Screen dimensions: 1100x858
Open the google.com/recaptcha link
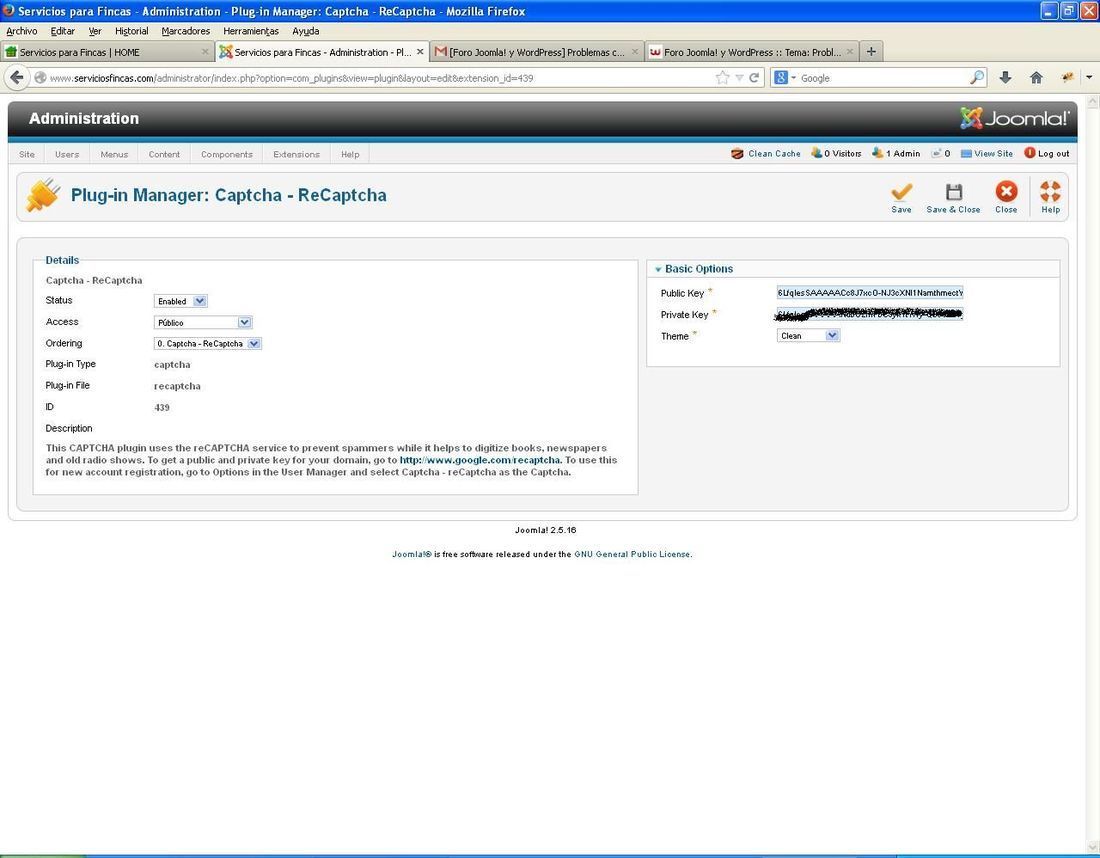480,460
